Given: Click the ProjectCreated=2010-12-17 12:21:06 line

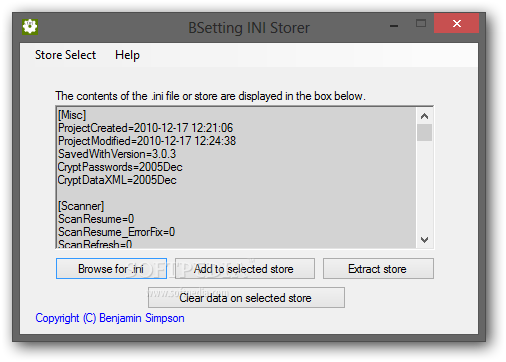Looking at the screenshot, I should coord(145,128).
